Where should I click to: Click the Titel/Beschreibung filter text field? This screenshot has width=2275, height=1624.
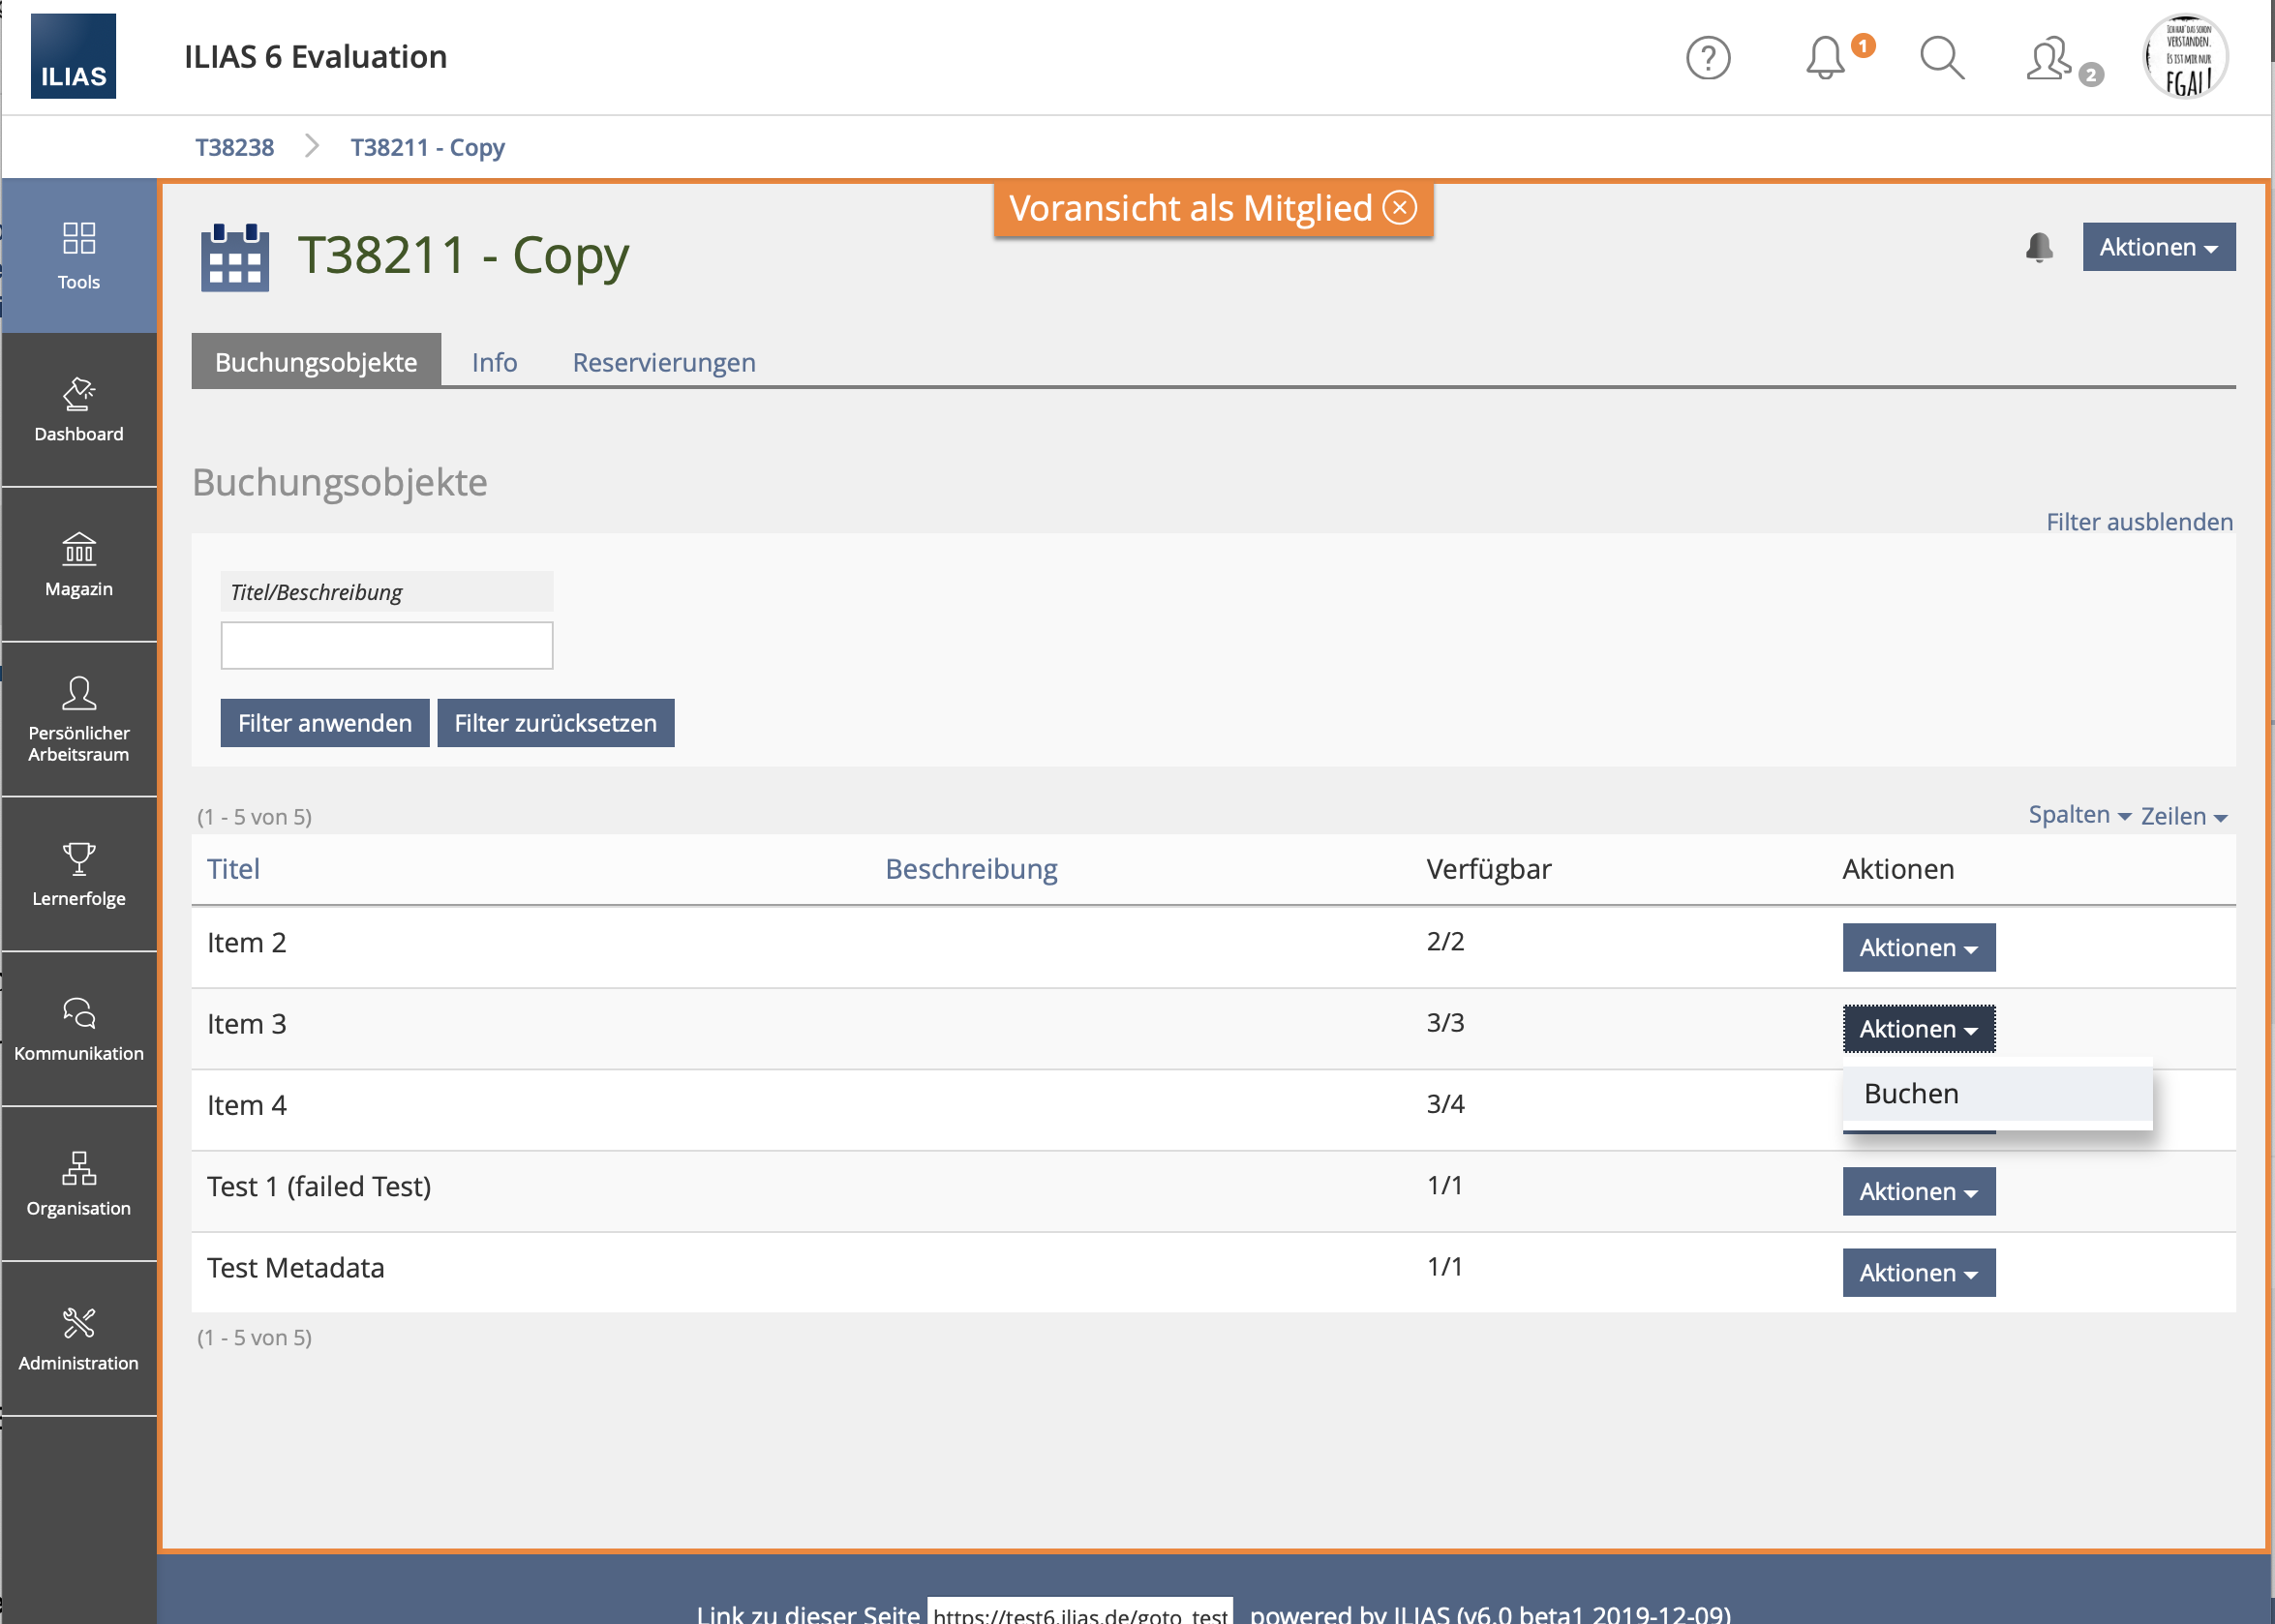(386, 645)
